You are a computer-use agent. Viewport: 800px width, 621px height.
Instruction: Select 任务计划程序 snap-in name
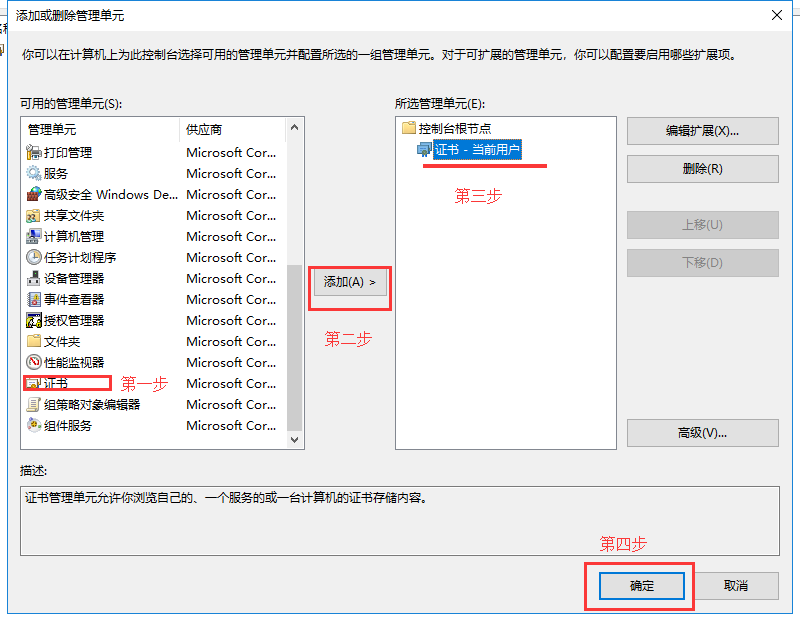coord(80,257)
